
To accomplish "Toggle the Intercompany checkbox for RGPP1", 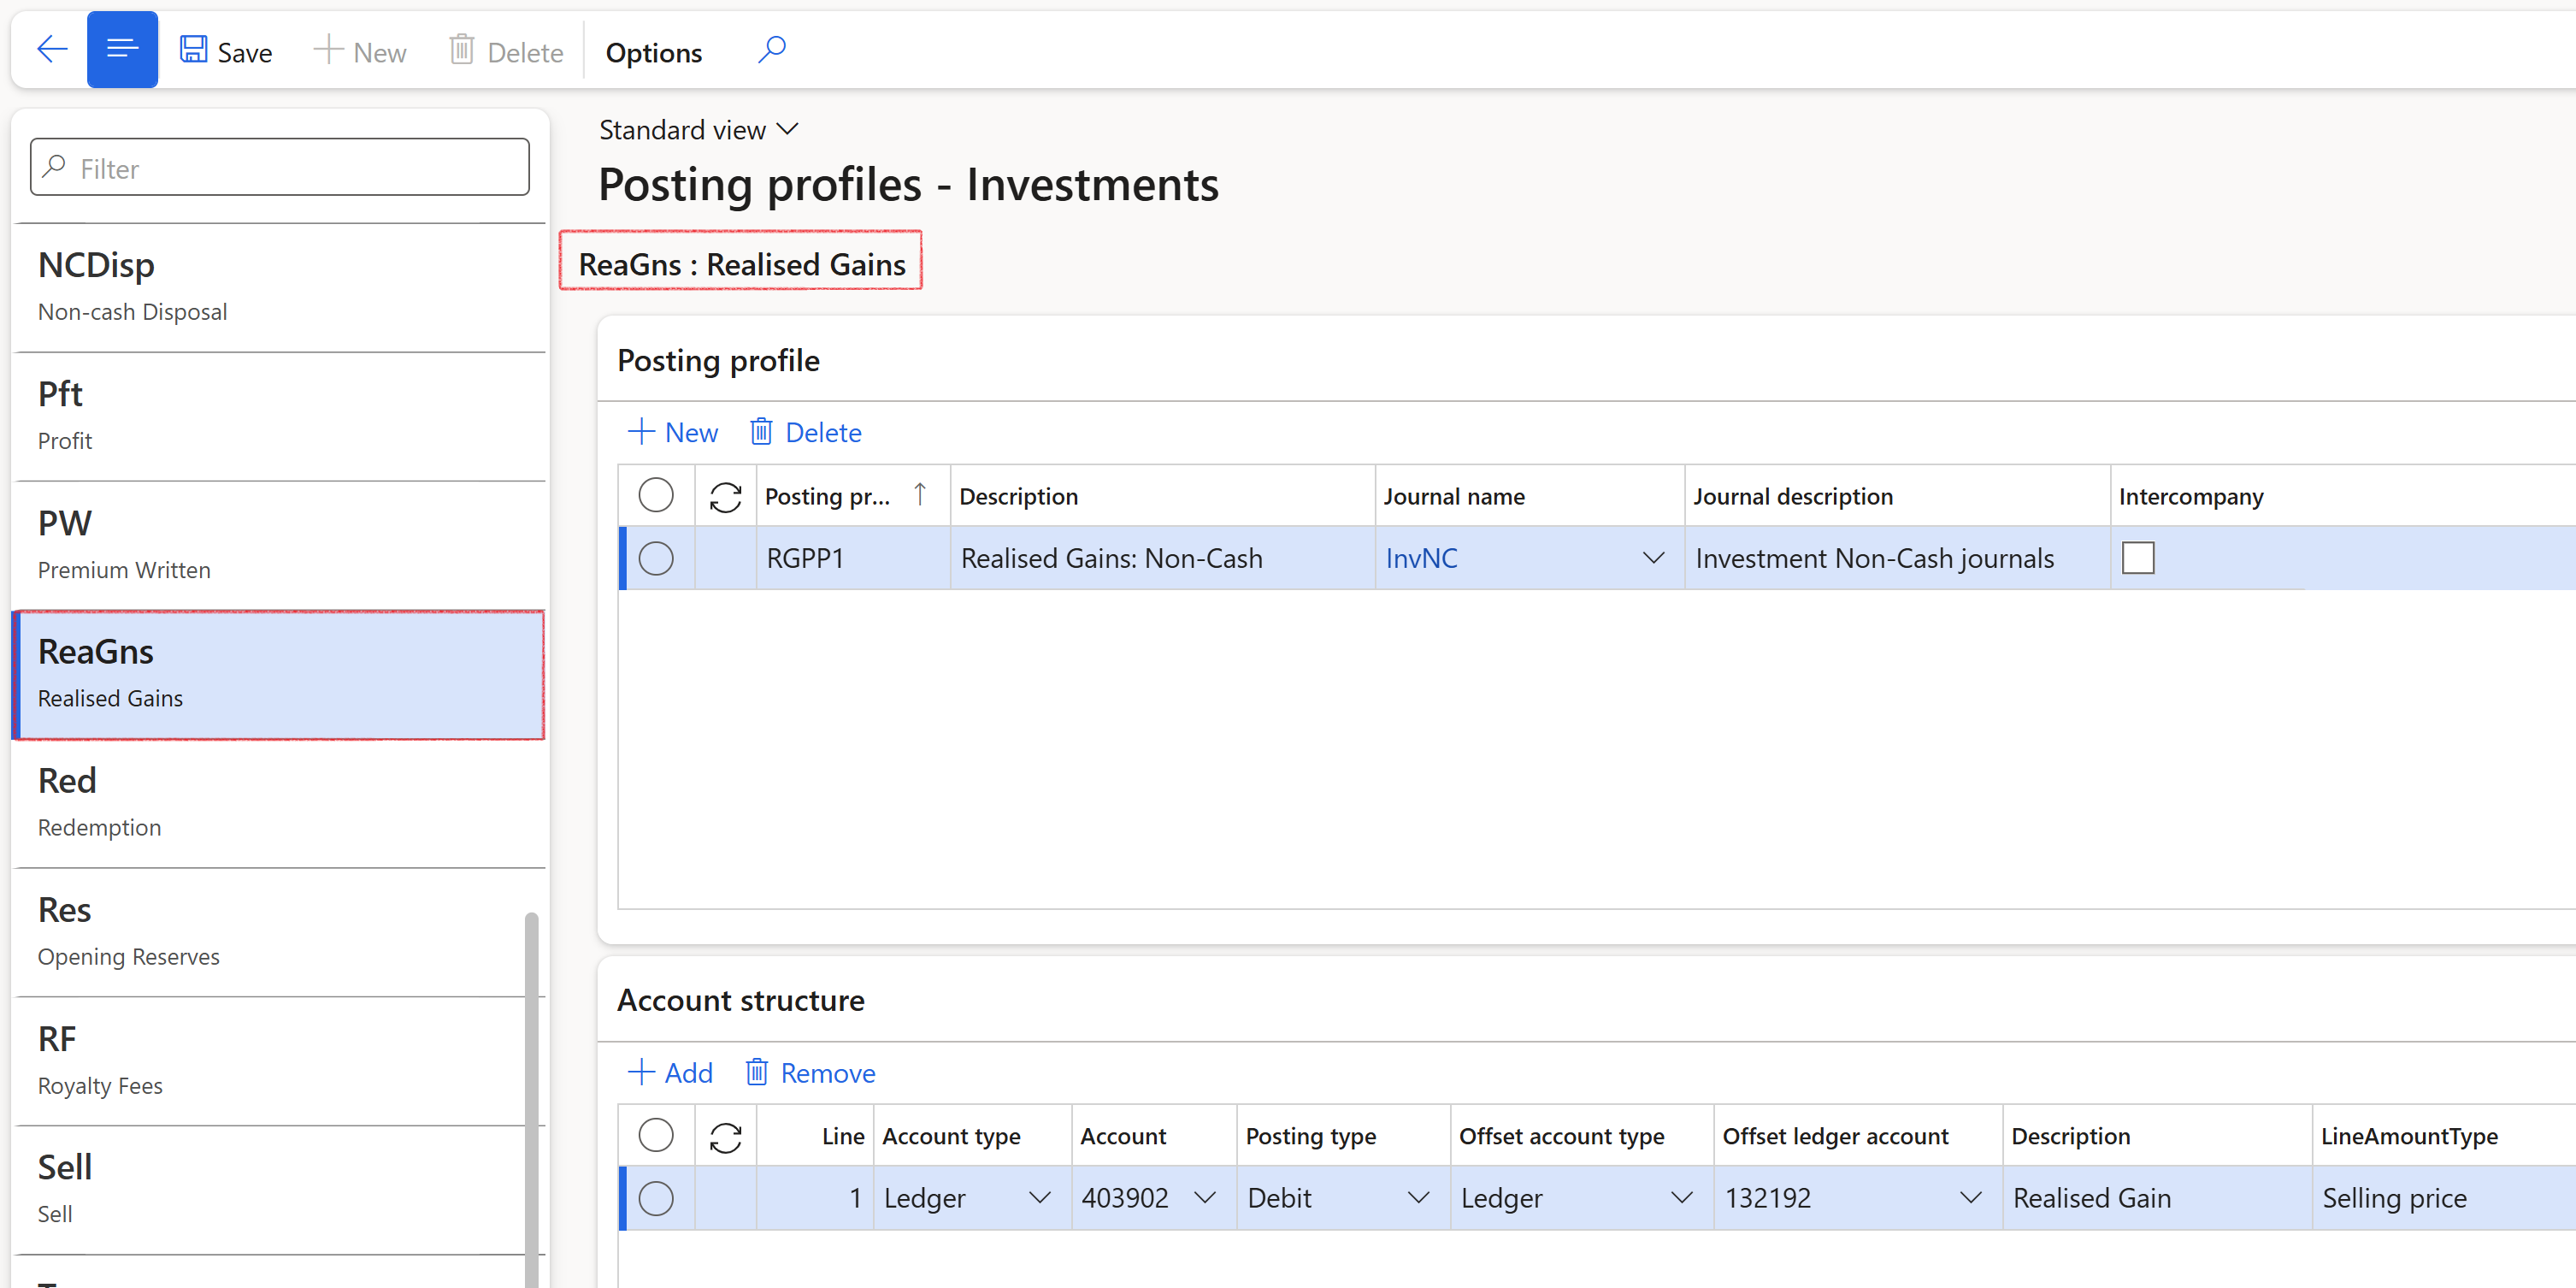I will 2138,558.
